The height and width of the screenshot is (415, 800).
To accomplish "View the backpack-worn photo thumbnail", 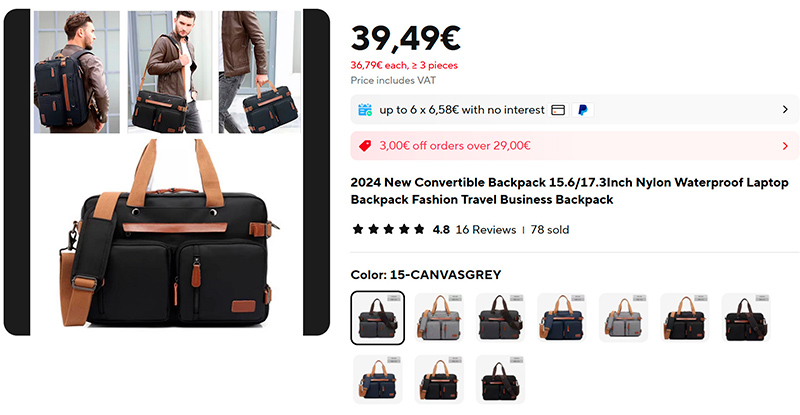I will point(77,72).
